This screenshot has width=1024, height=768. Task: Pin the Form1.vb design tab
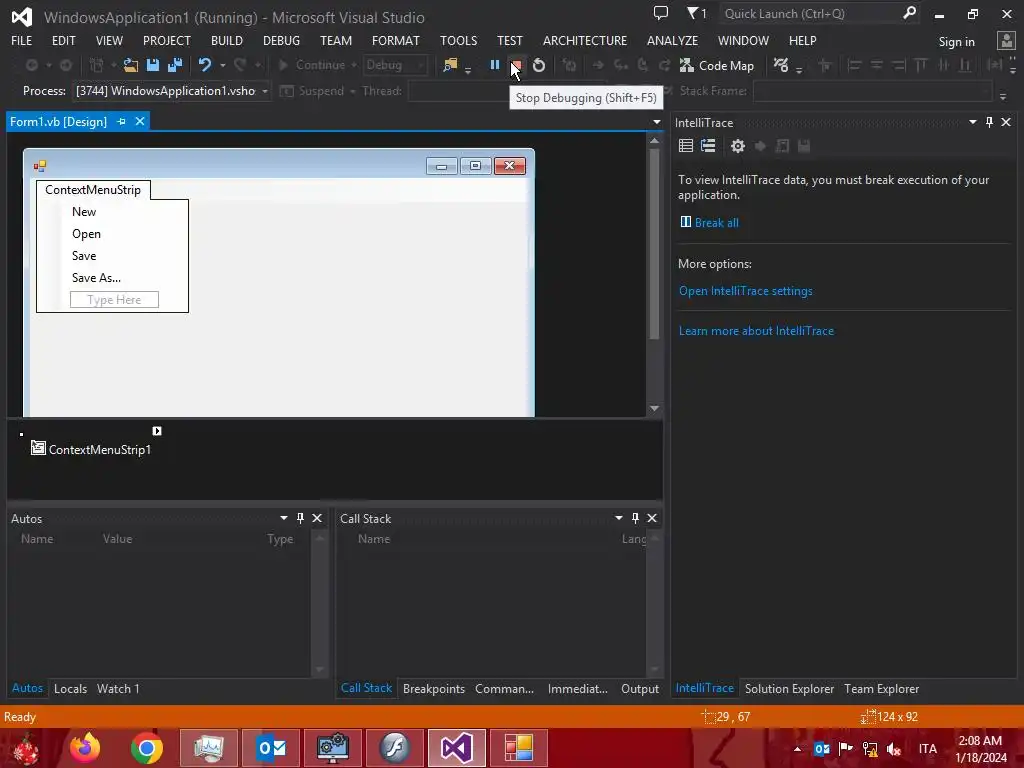point(121,121)
